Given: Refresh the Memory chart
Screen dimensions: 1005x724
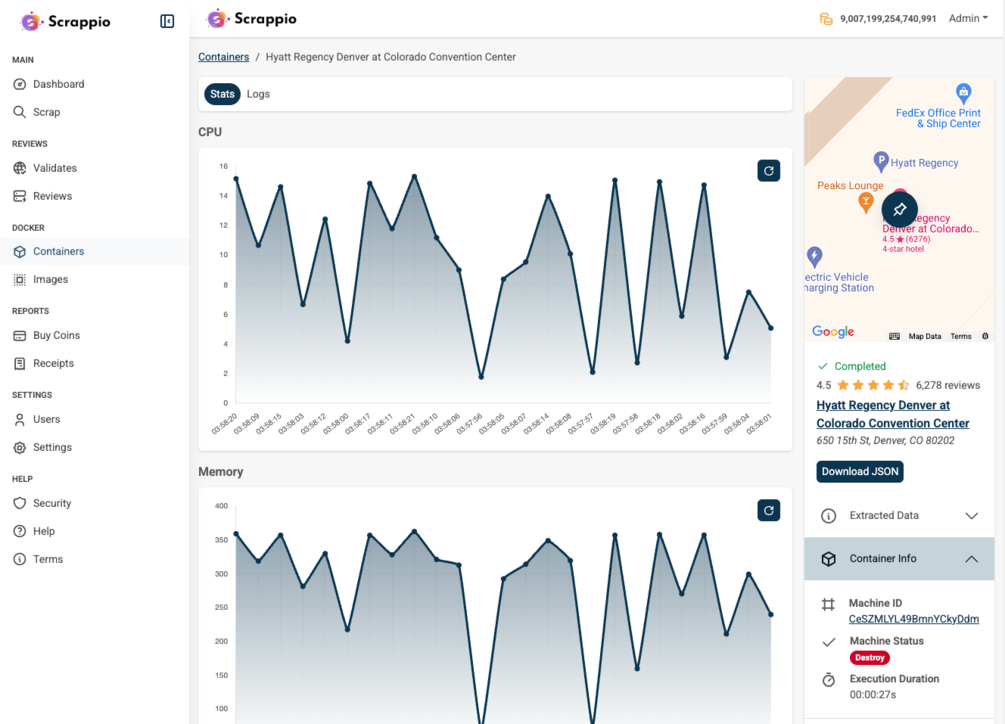Looking at the screenshot, I should pos(768,511).
